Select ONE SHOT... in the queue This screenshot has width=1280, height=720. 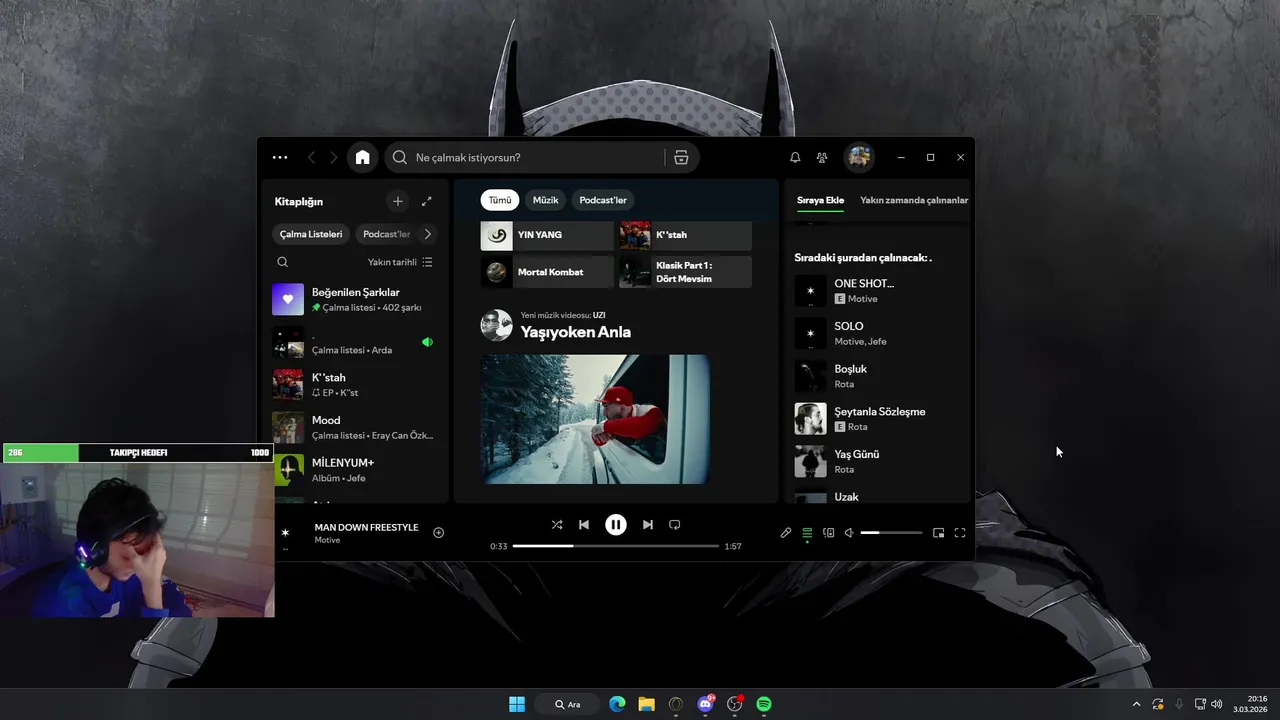tap(878, 290)
